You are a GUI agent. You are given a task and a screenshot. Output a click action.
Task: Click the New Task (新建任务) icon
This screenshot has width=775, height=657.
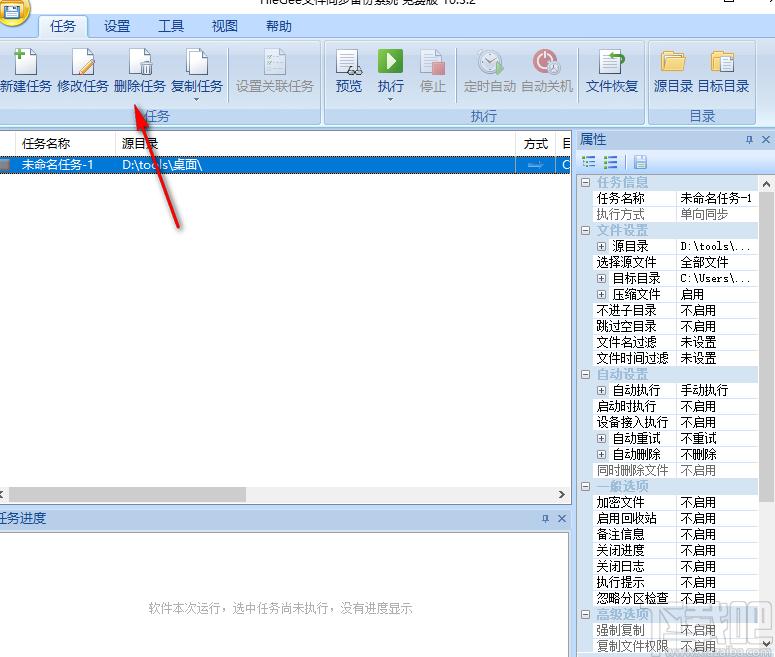point(25,61)
